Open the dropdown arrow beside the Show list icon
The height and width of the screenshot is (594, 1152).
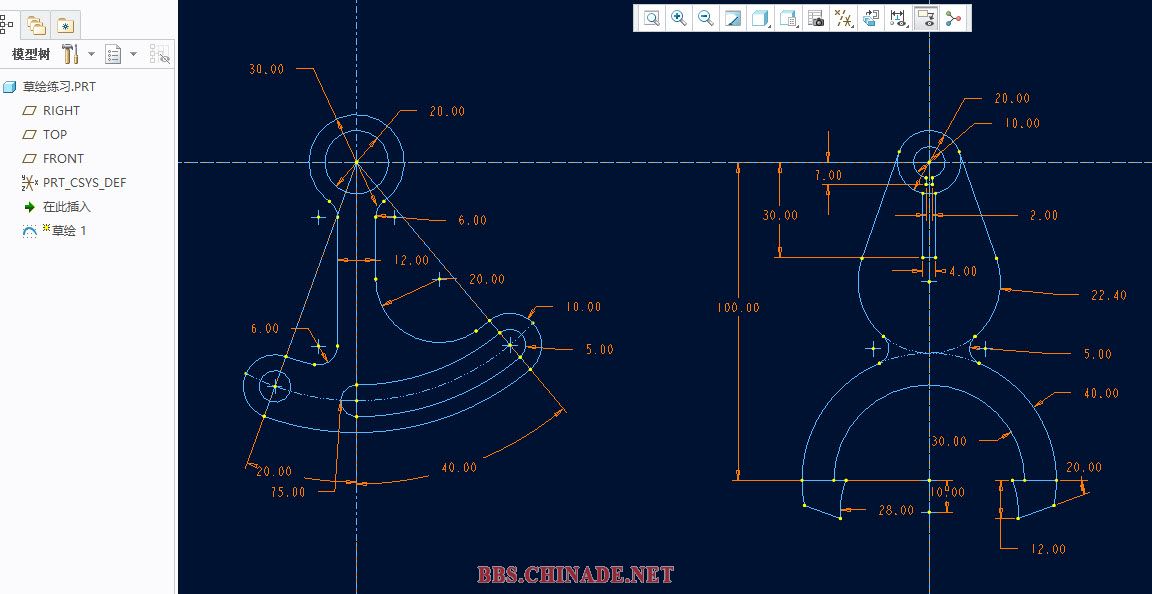[x=133, y=54]
